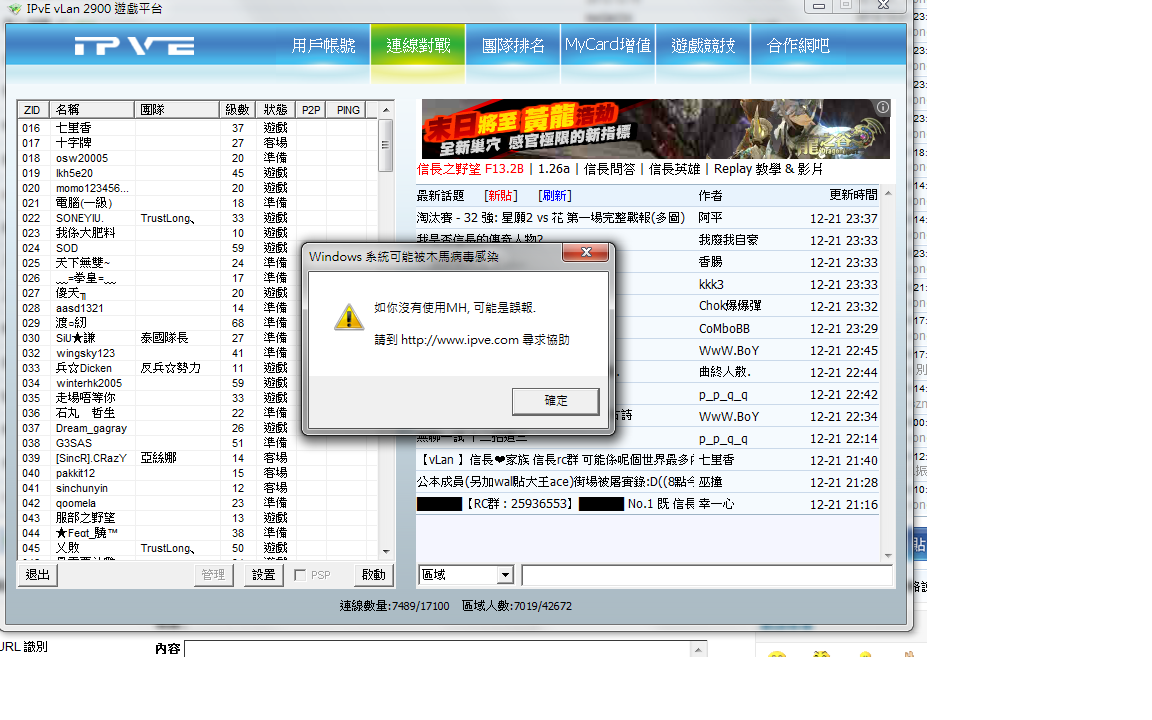Open the 信長之野望 F13.2B link
Screen dimensions: 1152x720
pyautogui.click(x=470, y=169)
